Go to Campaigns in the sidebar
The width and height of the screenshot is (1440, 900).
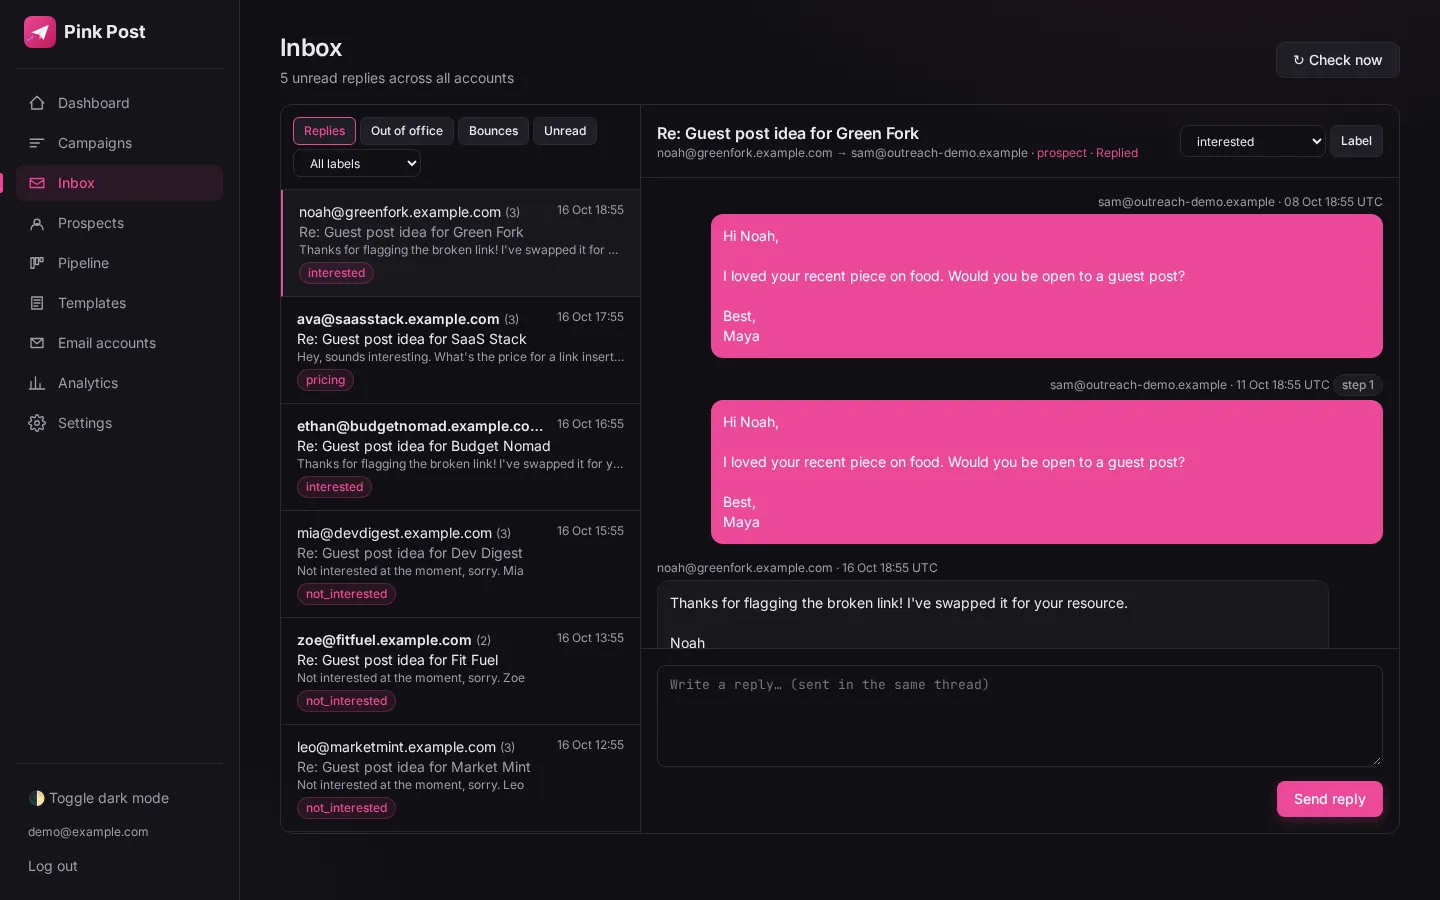119,143
